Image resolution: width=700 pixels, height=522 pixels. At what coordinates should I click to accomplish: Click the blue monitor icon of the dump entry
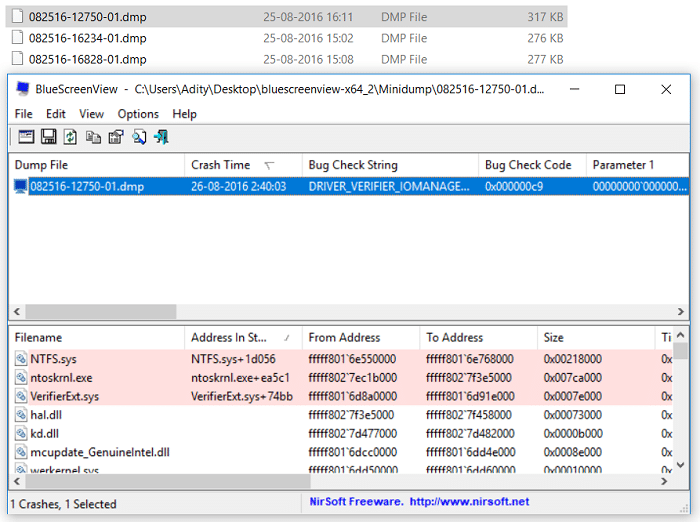pos(20,187)
